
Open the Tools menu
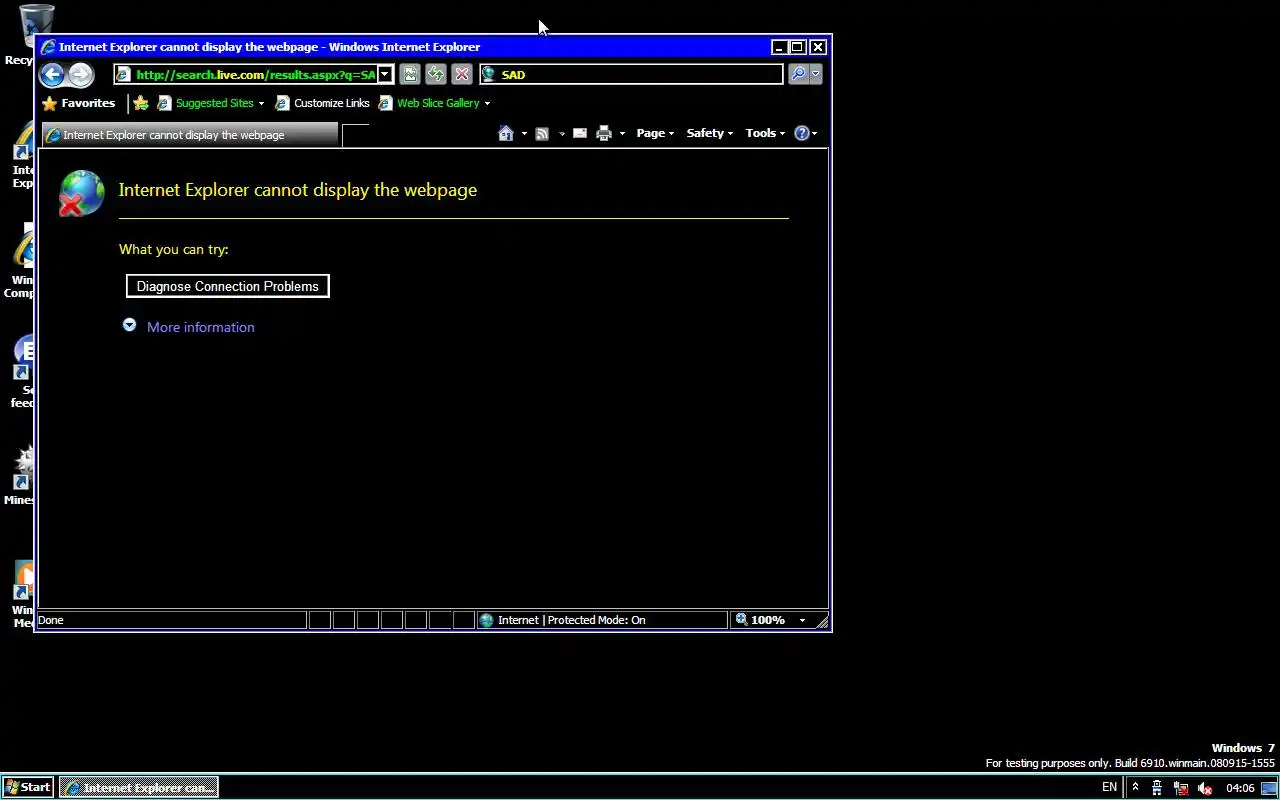point(765,133)
